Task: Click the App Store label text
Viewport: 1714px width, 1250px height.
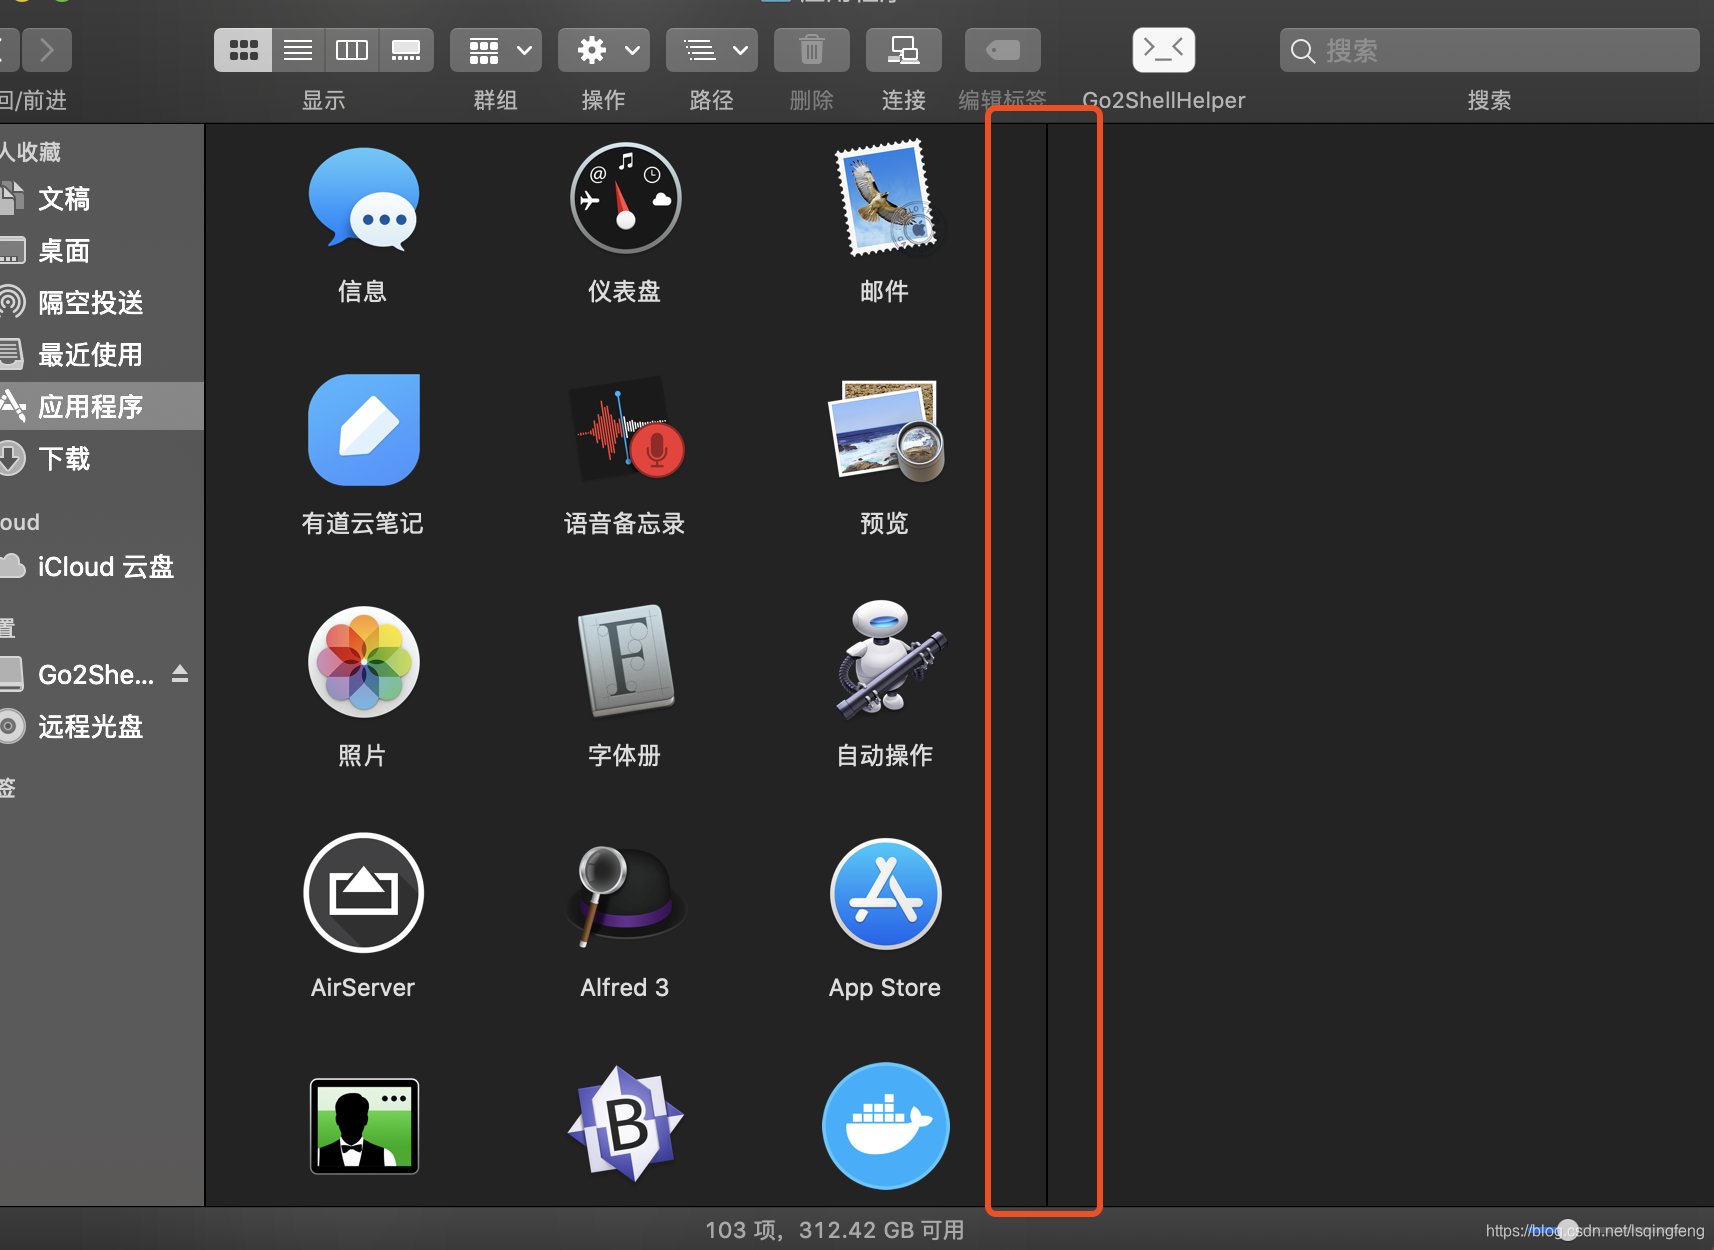Action: (x=885, y=988)
